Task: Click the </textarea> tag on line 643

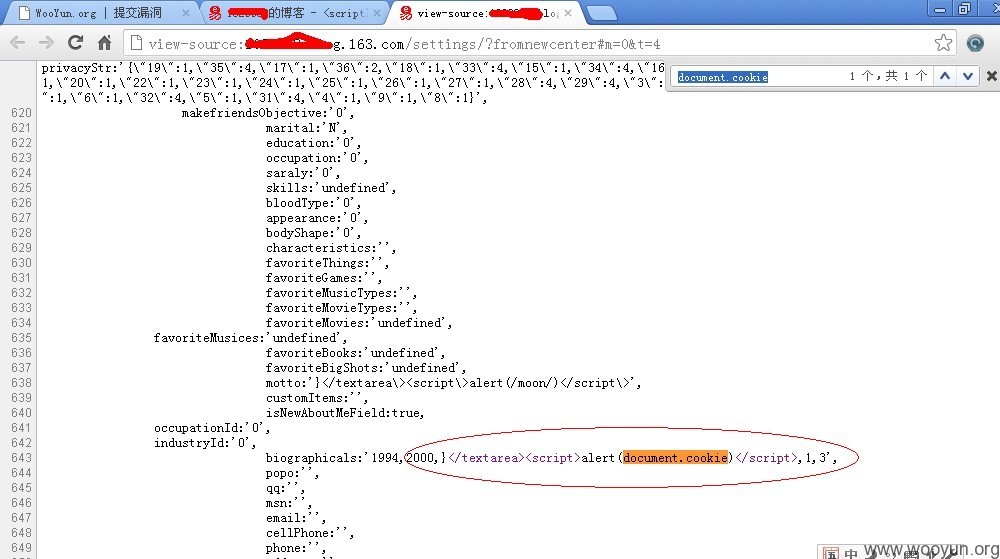Action: [x=487, y=458]
